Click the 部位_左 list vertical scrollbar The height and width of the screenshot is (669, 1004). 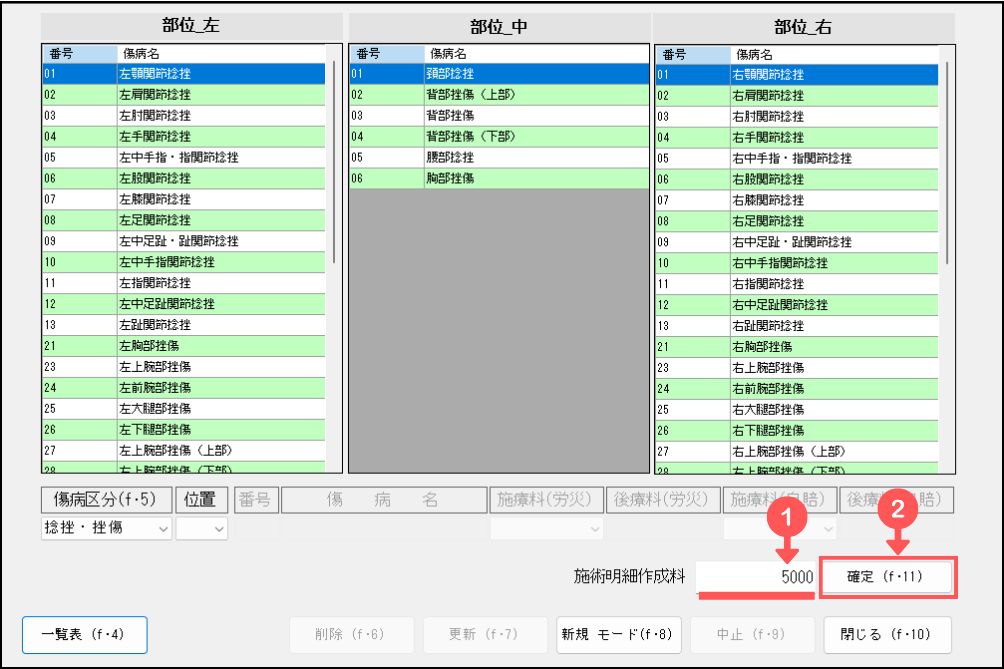(334, 160)
